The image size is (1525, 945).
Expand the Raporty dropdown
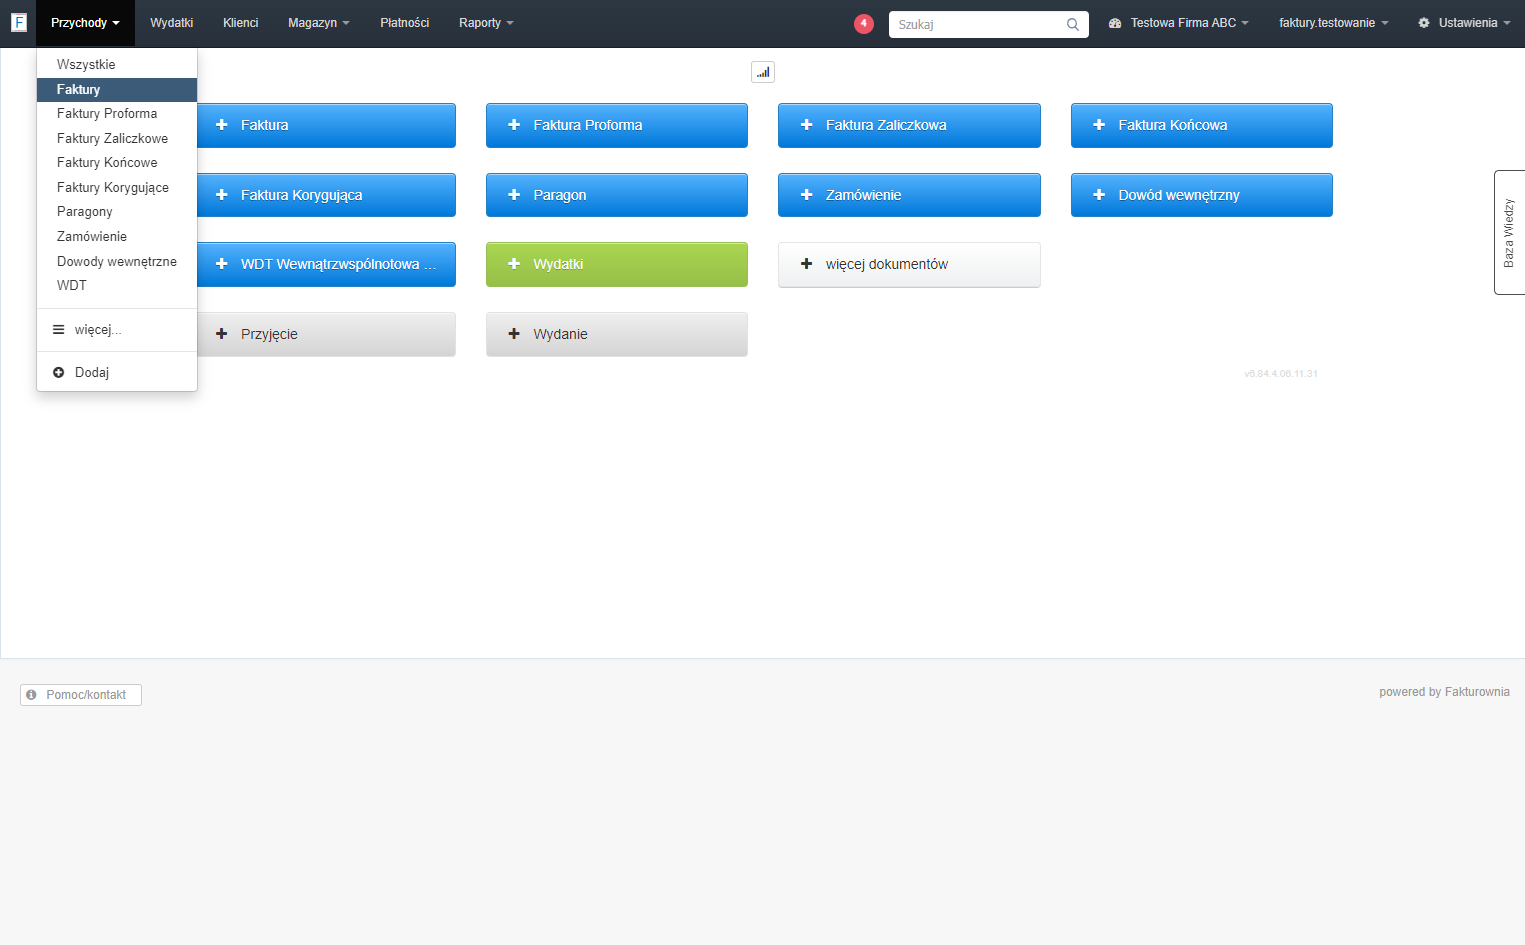[486, 23]
